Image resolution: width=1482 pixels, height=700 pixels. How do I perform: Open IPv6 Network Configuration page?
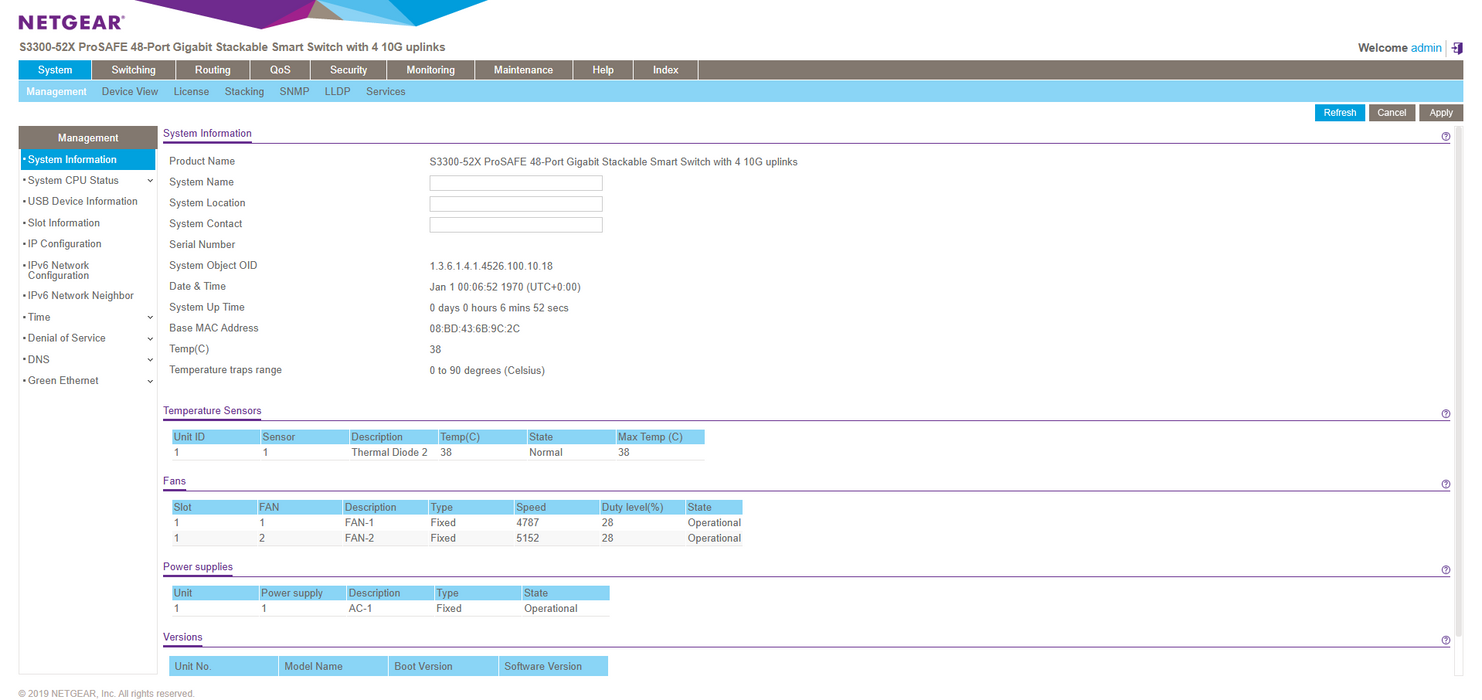pyautogui.click(x=58, y=270)
